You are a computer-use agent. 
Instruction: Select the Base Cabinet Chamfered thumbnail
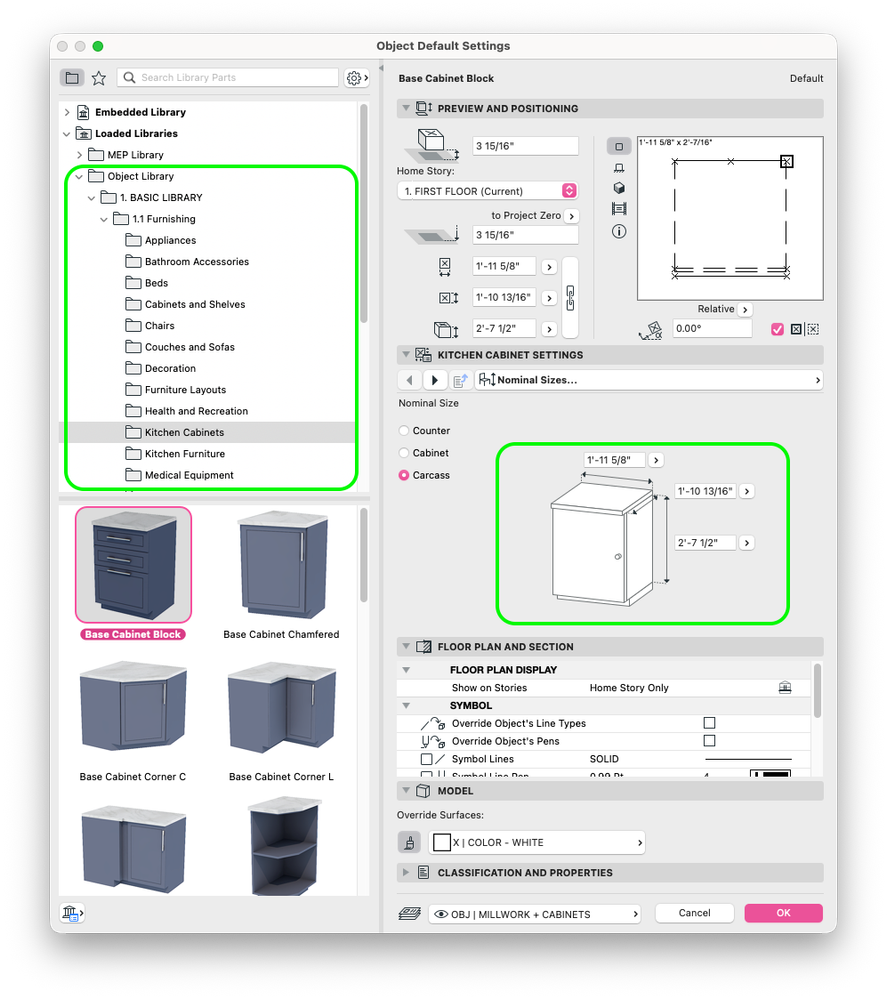point(282,565)
